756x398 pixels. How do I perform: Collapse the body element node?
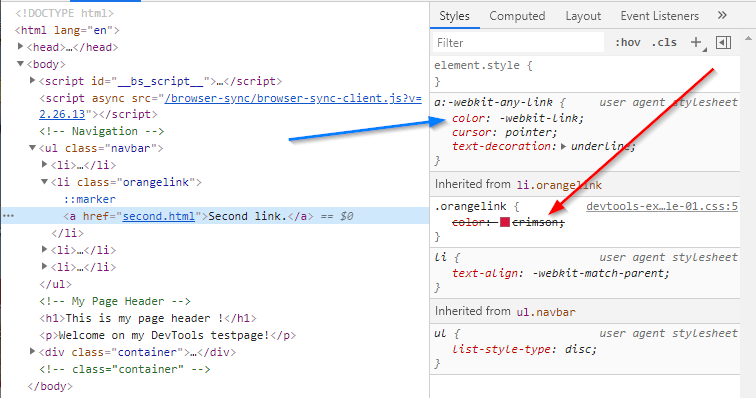(x=20, y=64)
